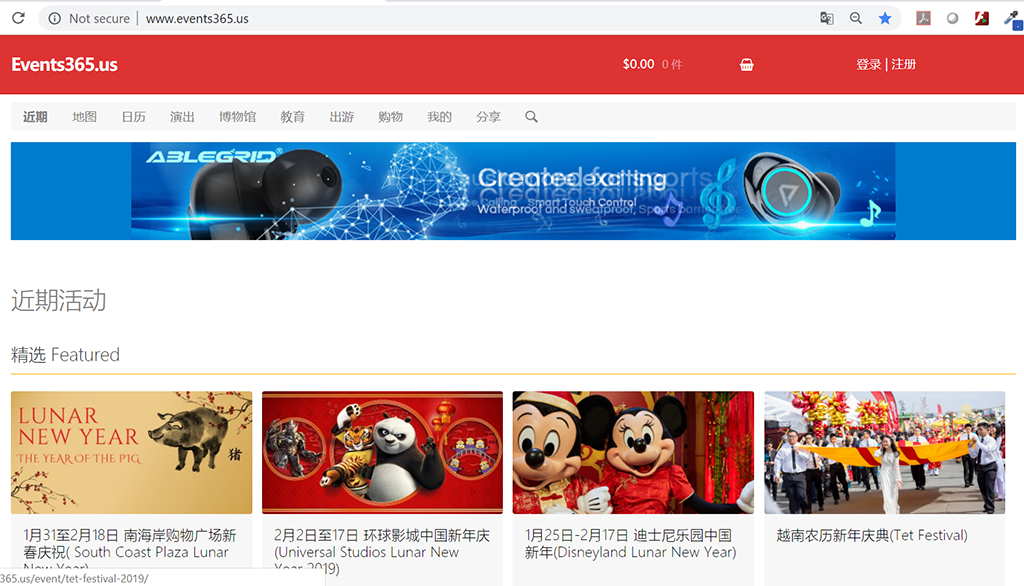Open the 我的 menu item
This screenshot has width=1024, height=586.
440,117
